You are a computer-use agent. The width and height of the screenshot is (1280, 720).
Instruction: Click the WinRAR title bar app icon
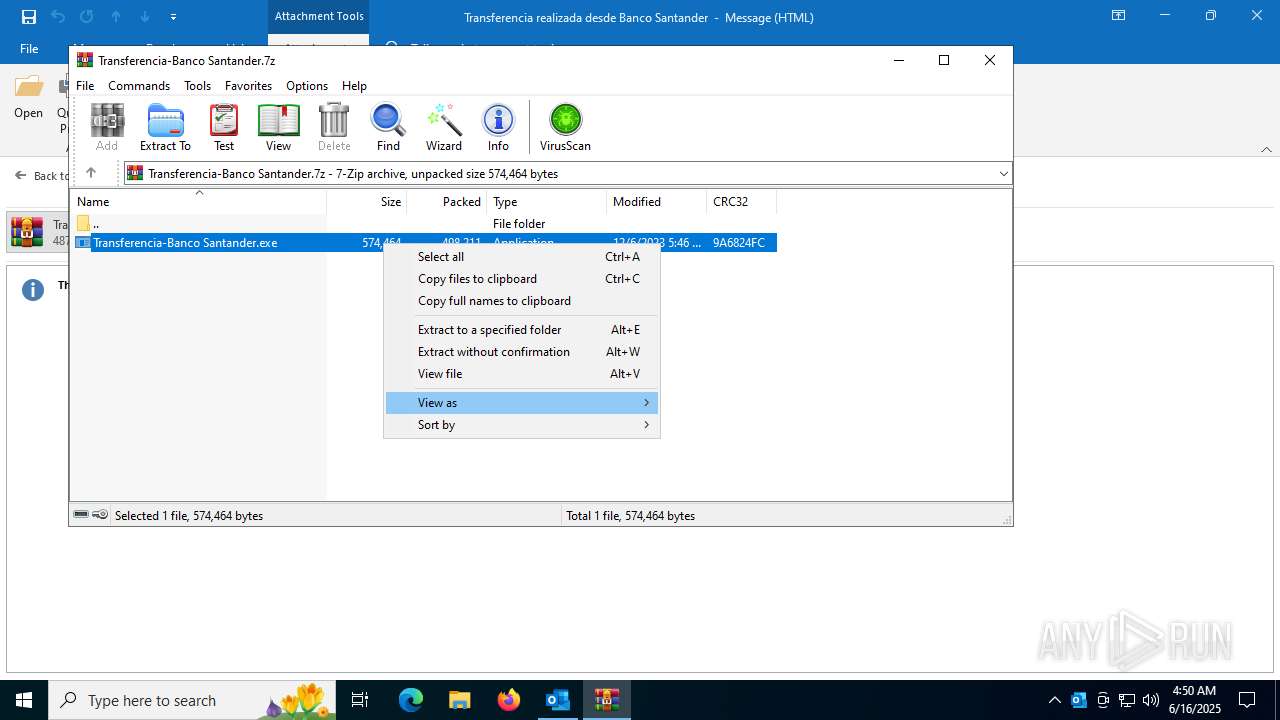[85, 60]
